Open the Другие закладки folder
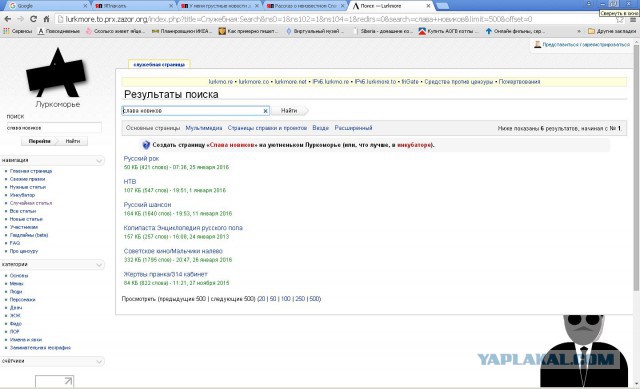The image size is (640, 389). click(x=611, y=31)
